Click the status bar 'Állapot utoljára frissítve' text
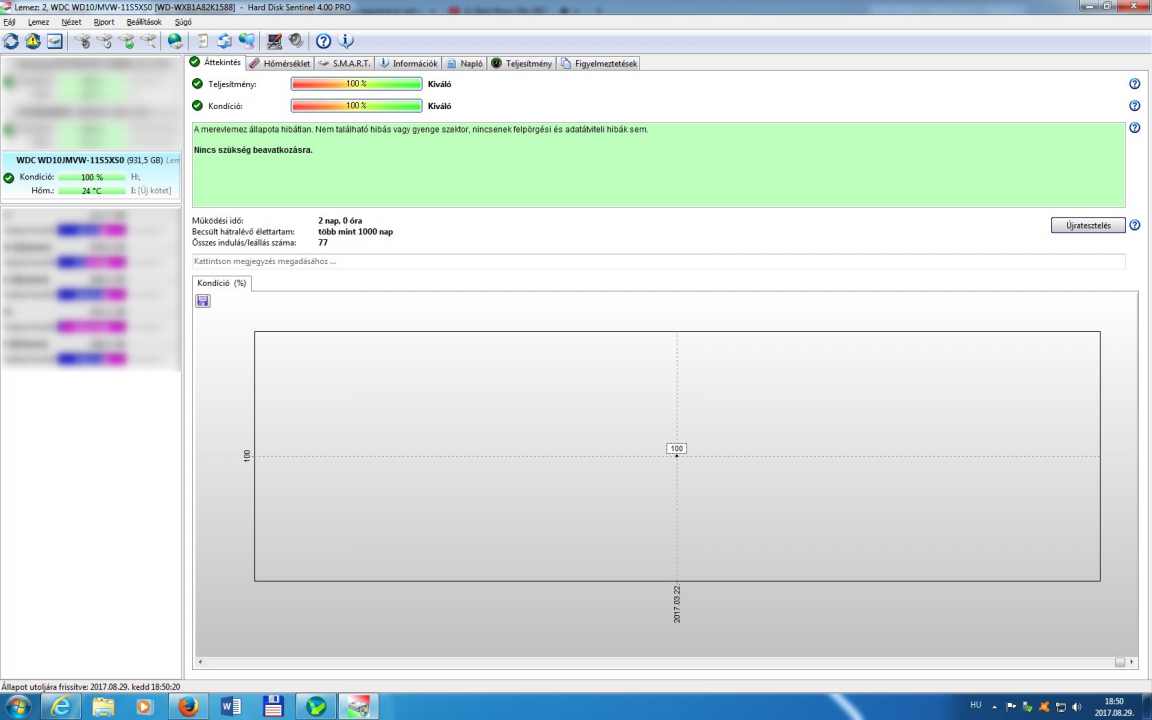Viewport: 1152px width, 720px height. [x=91, y=687]
